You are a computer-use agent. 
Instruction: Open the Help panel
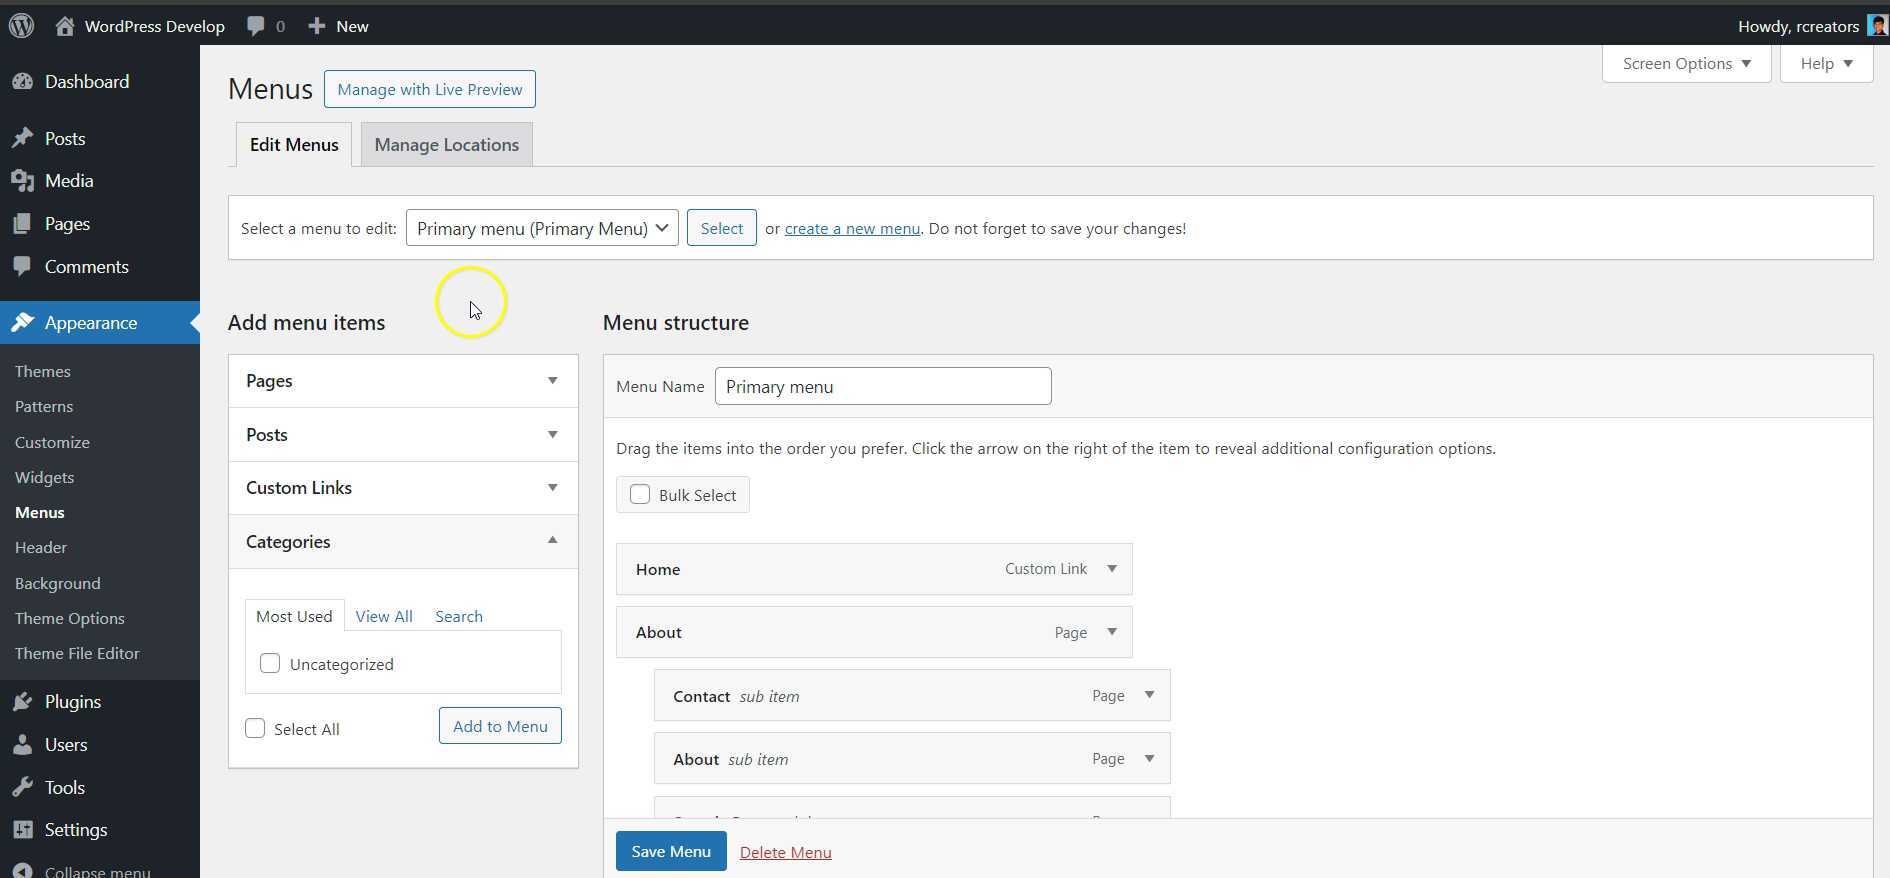pyautogui.click(x=1826, y=63)
